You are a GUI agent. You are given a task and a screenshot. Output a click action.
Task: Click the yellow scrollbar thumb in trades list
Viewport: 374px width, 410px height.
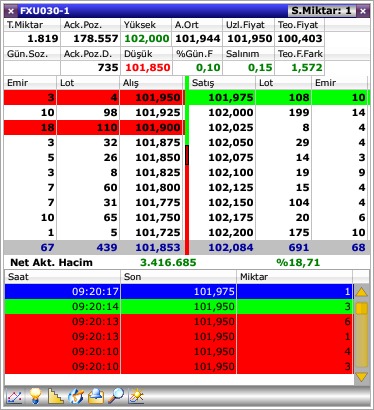(362, 308)
